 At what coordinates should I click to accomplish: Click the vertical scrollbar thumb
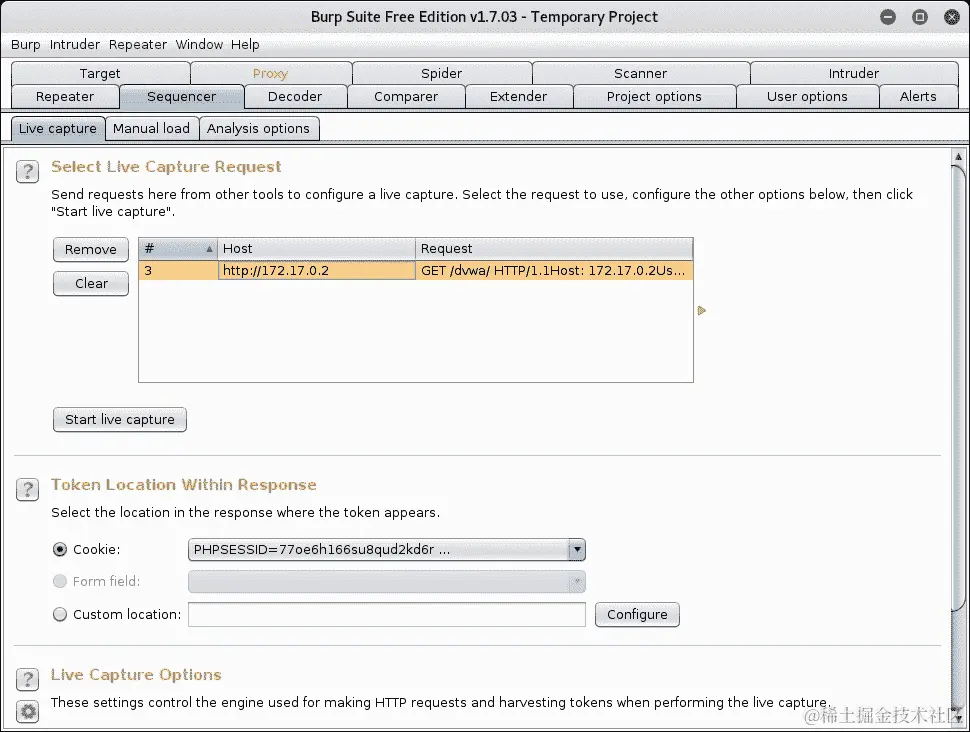pyautogui.click(x=958, y=390)
